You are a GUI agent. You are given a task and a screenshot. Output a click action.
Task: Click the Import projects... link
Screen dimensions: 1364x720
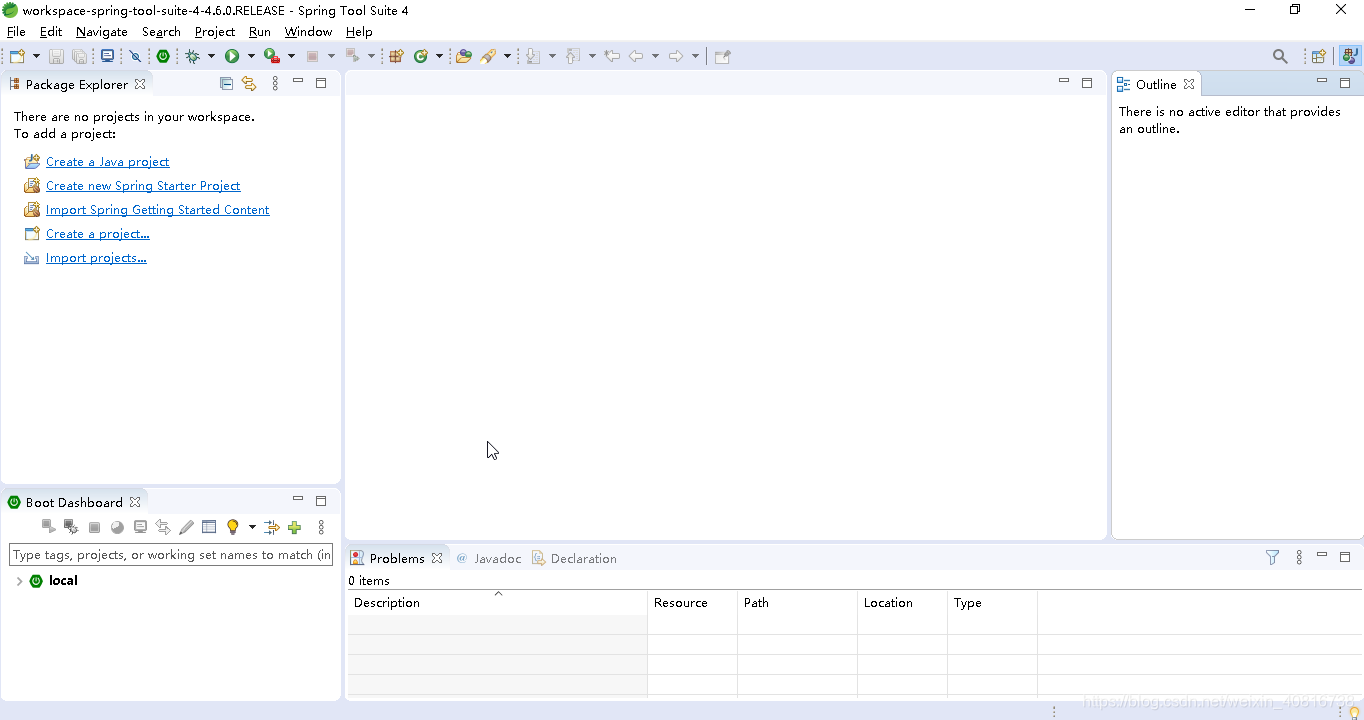click(96, 258)
